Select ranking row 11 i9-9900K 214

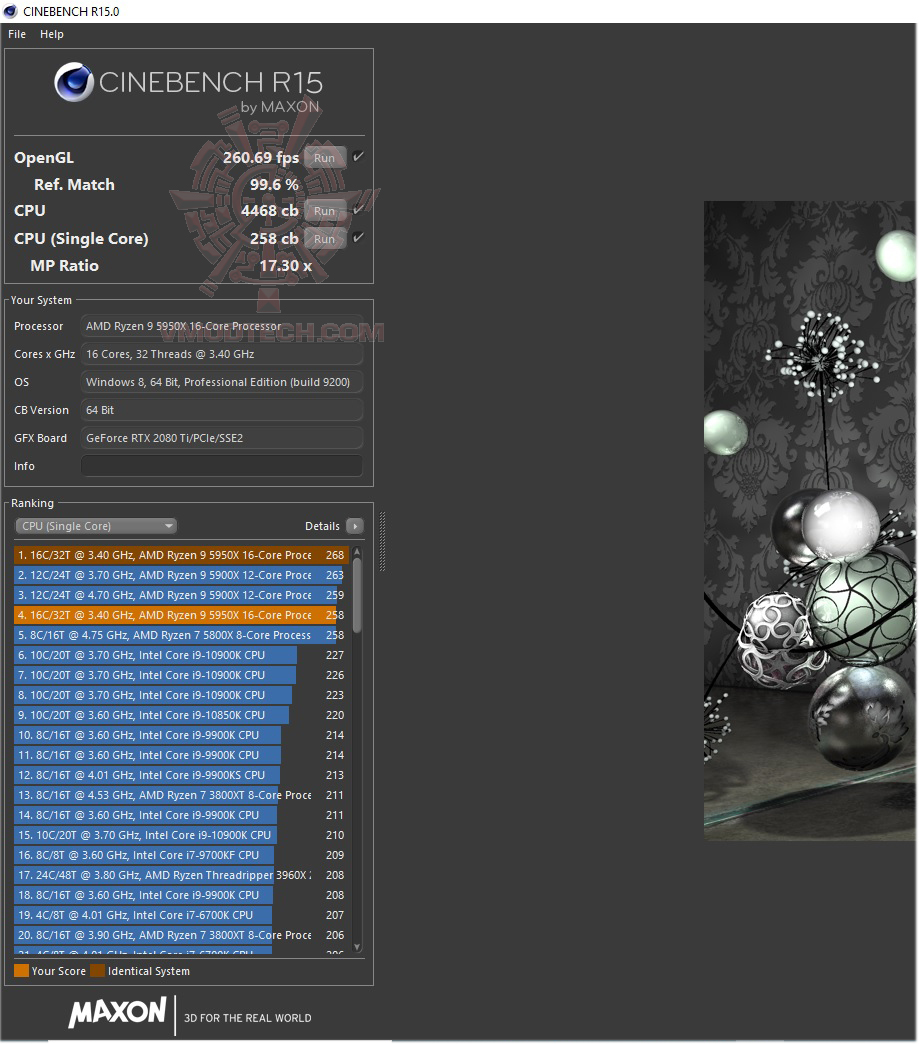[x=181, y=755]
